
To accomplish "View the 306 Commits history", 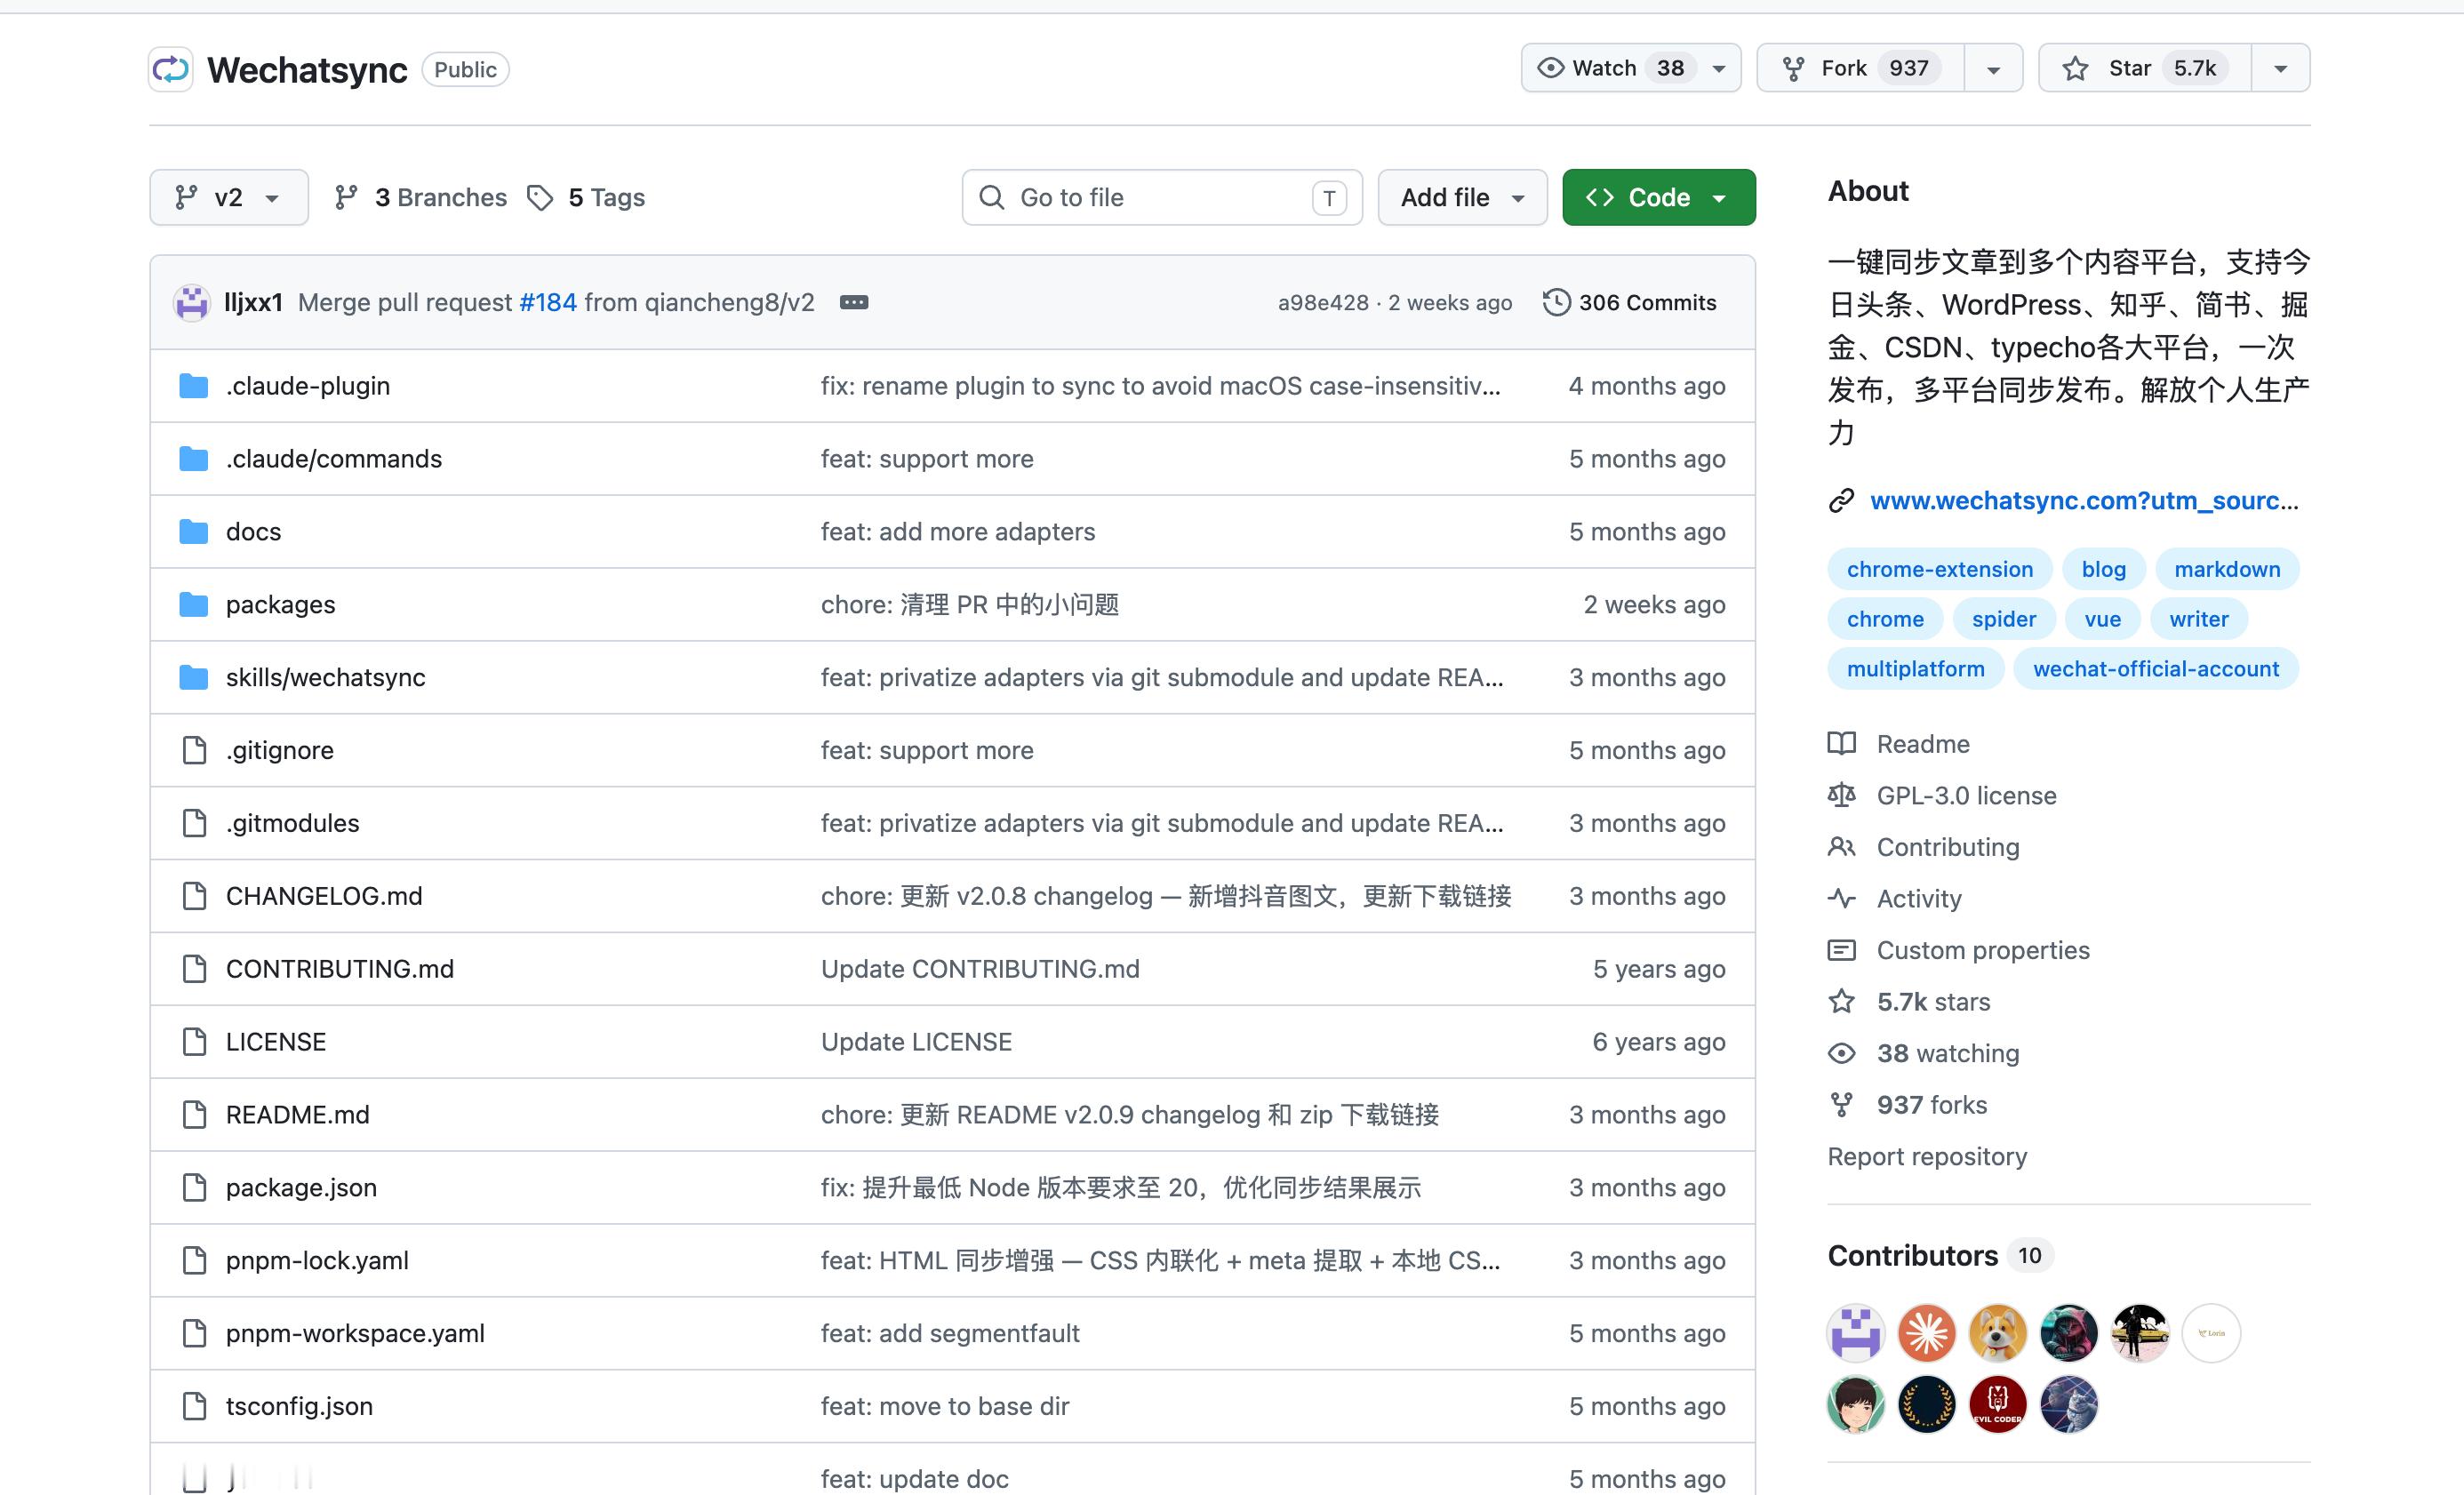I will coord(1629,302).
